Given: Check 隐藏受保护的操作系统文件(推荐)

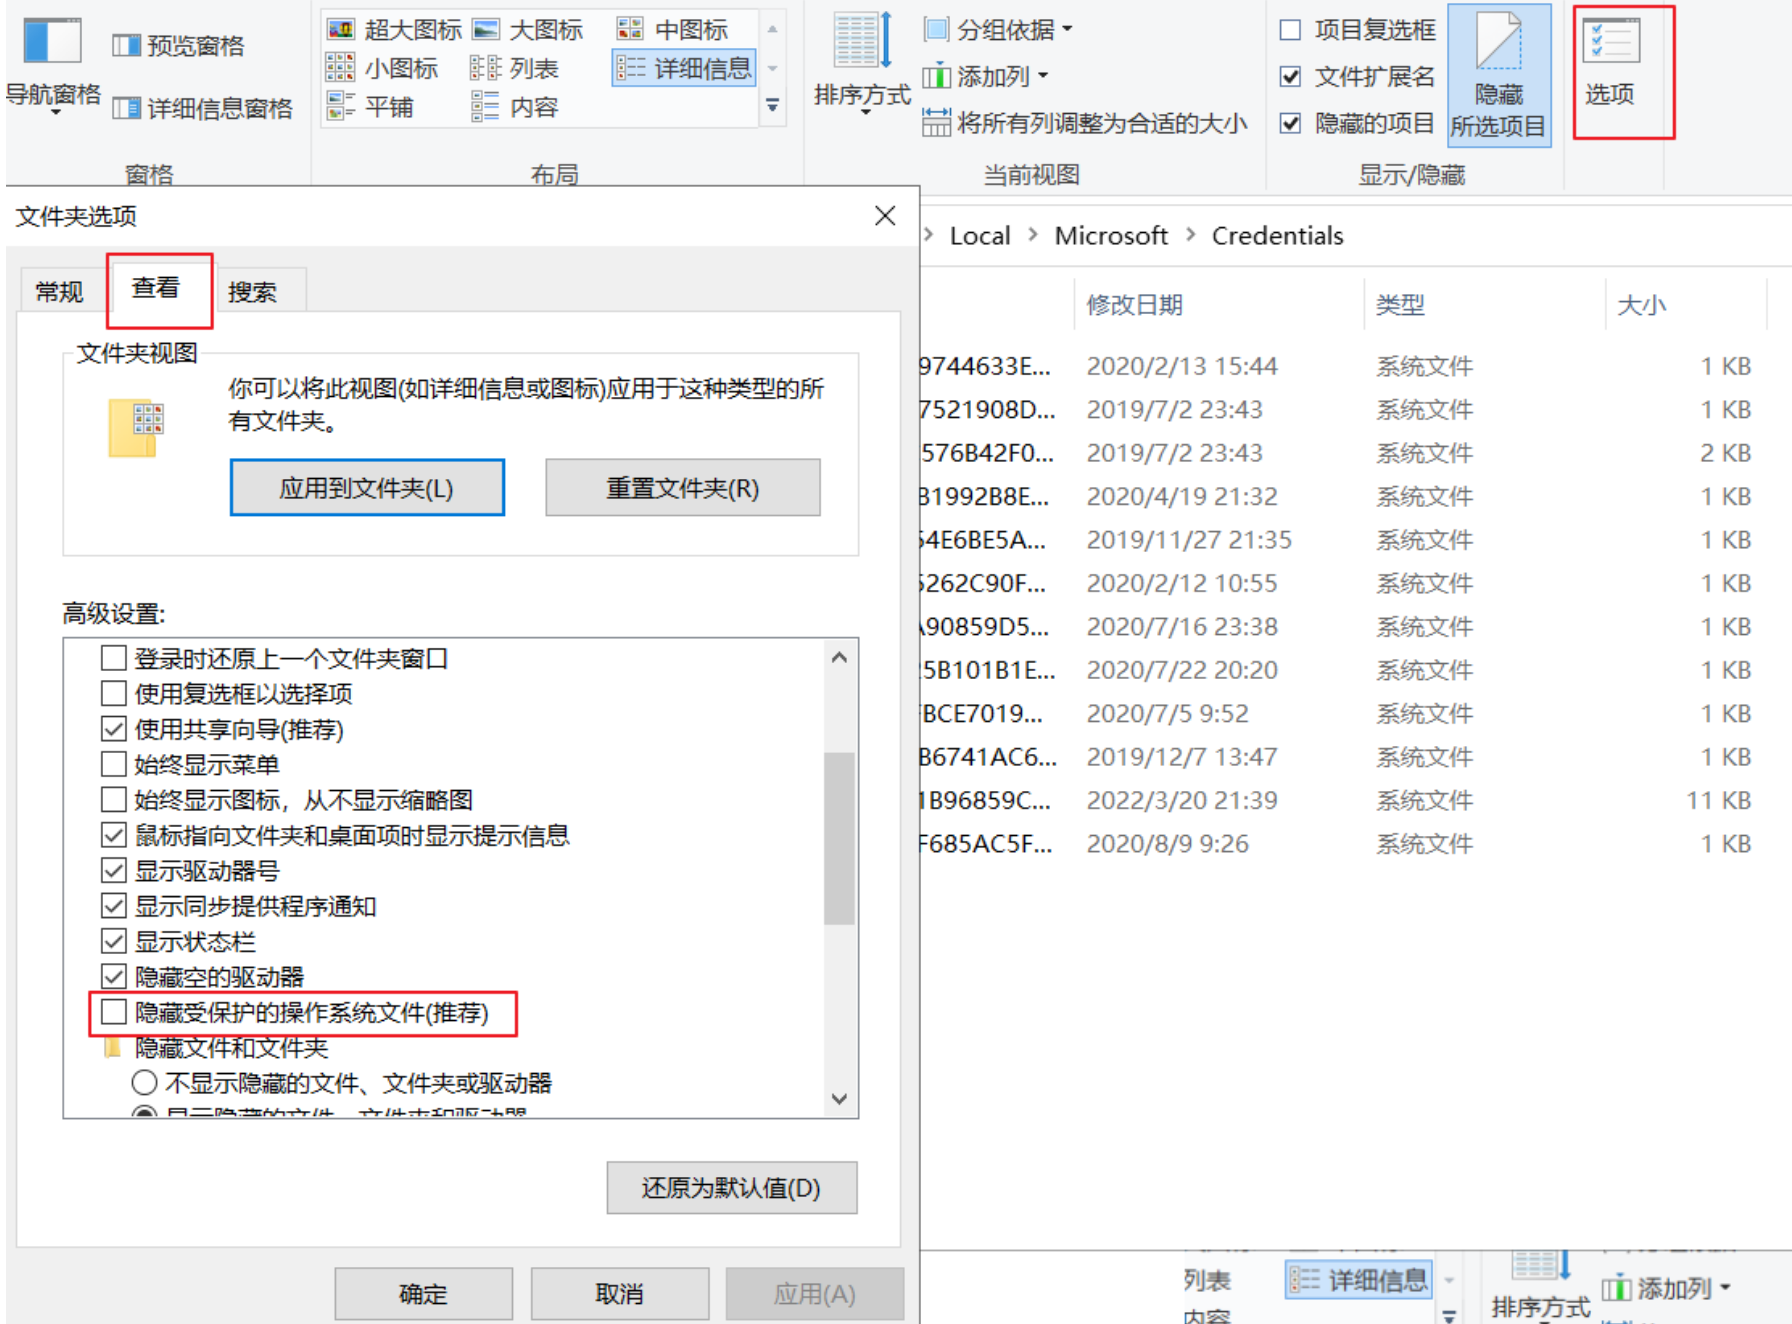Looking at the screenshot, I should (x=113, y=1012).
